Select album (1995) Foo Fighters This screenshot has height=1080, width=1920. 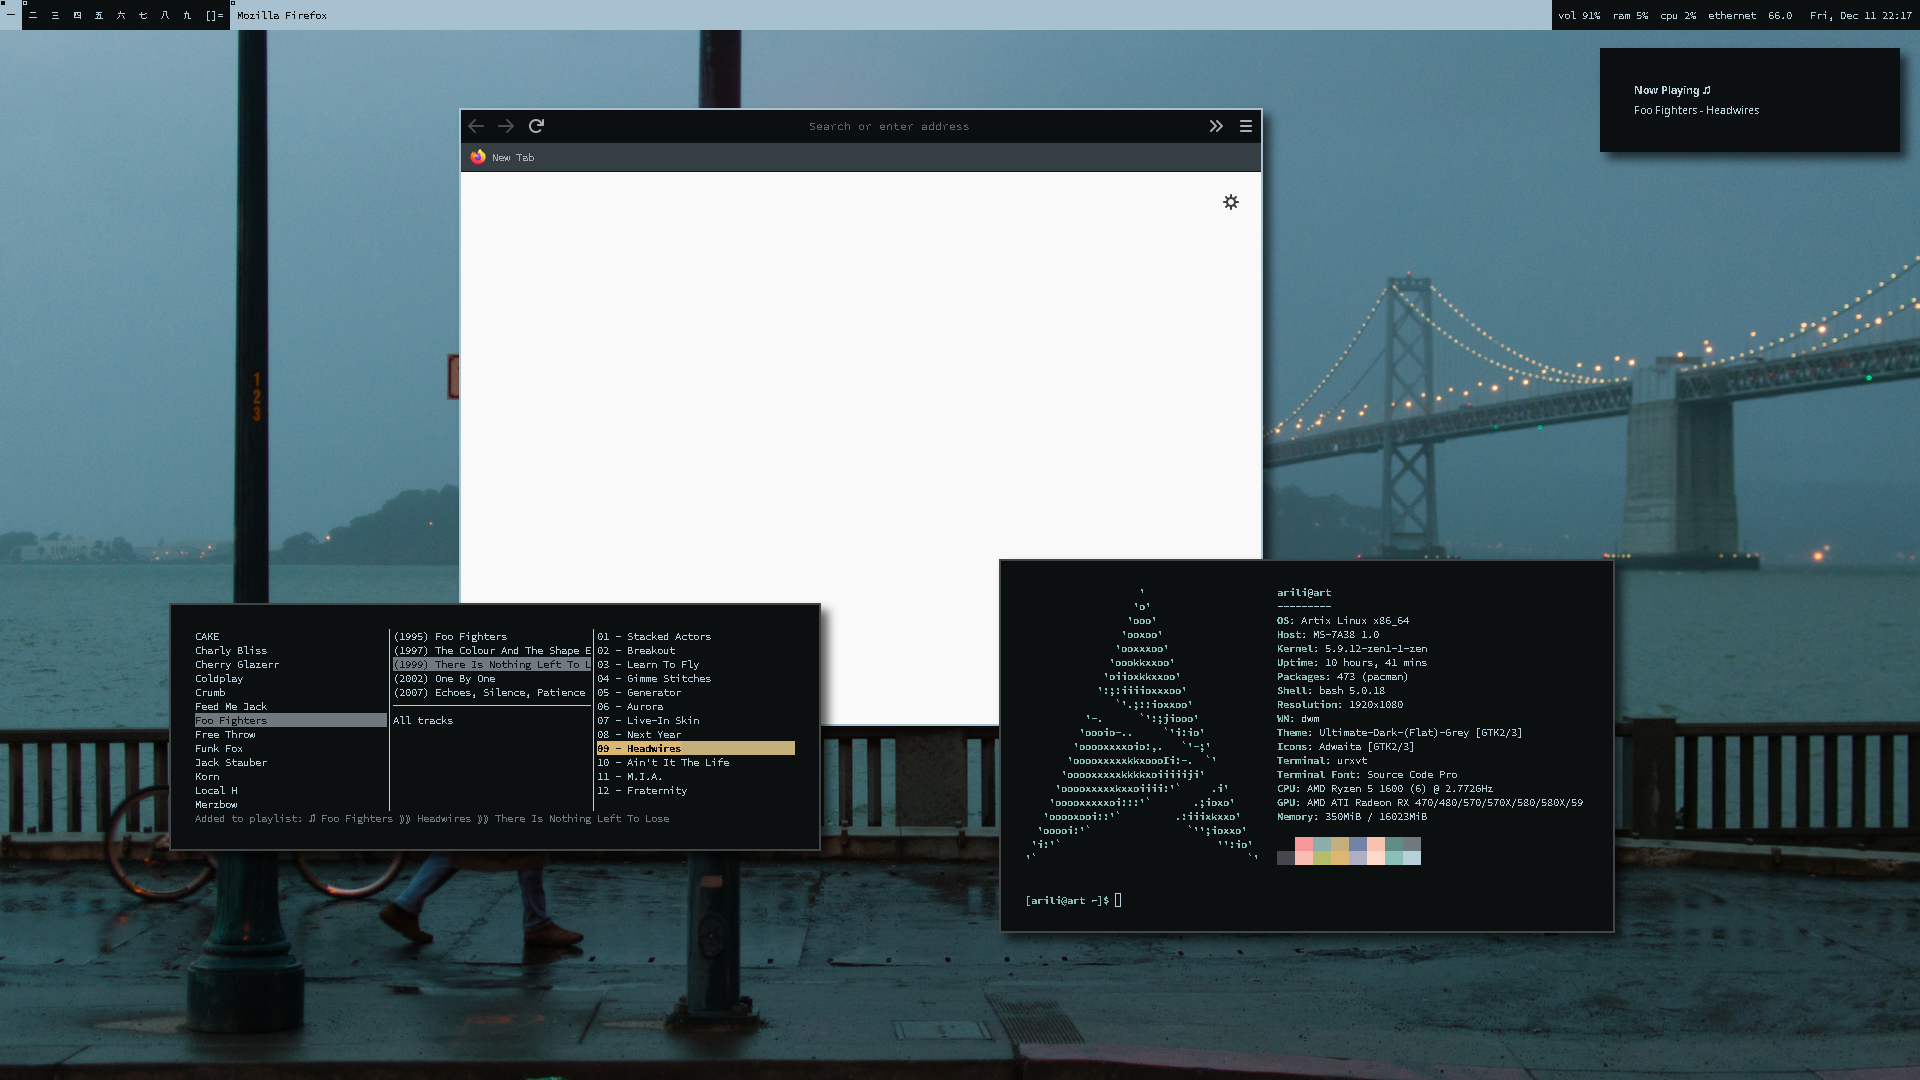pyautogui.click(x=450, y=637)
